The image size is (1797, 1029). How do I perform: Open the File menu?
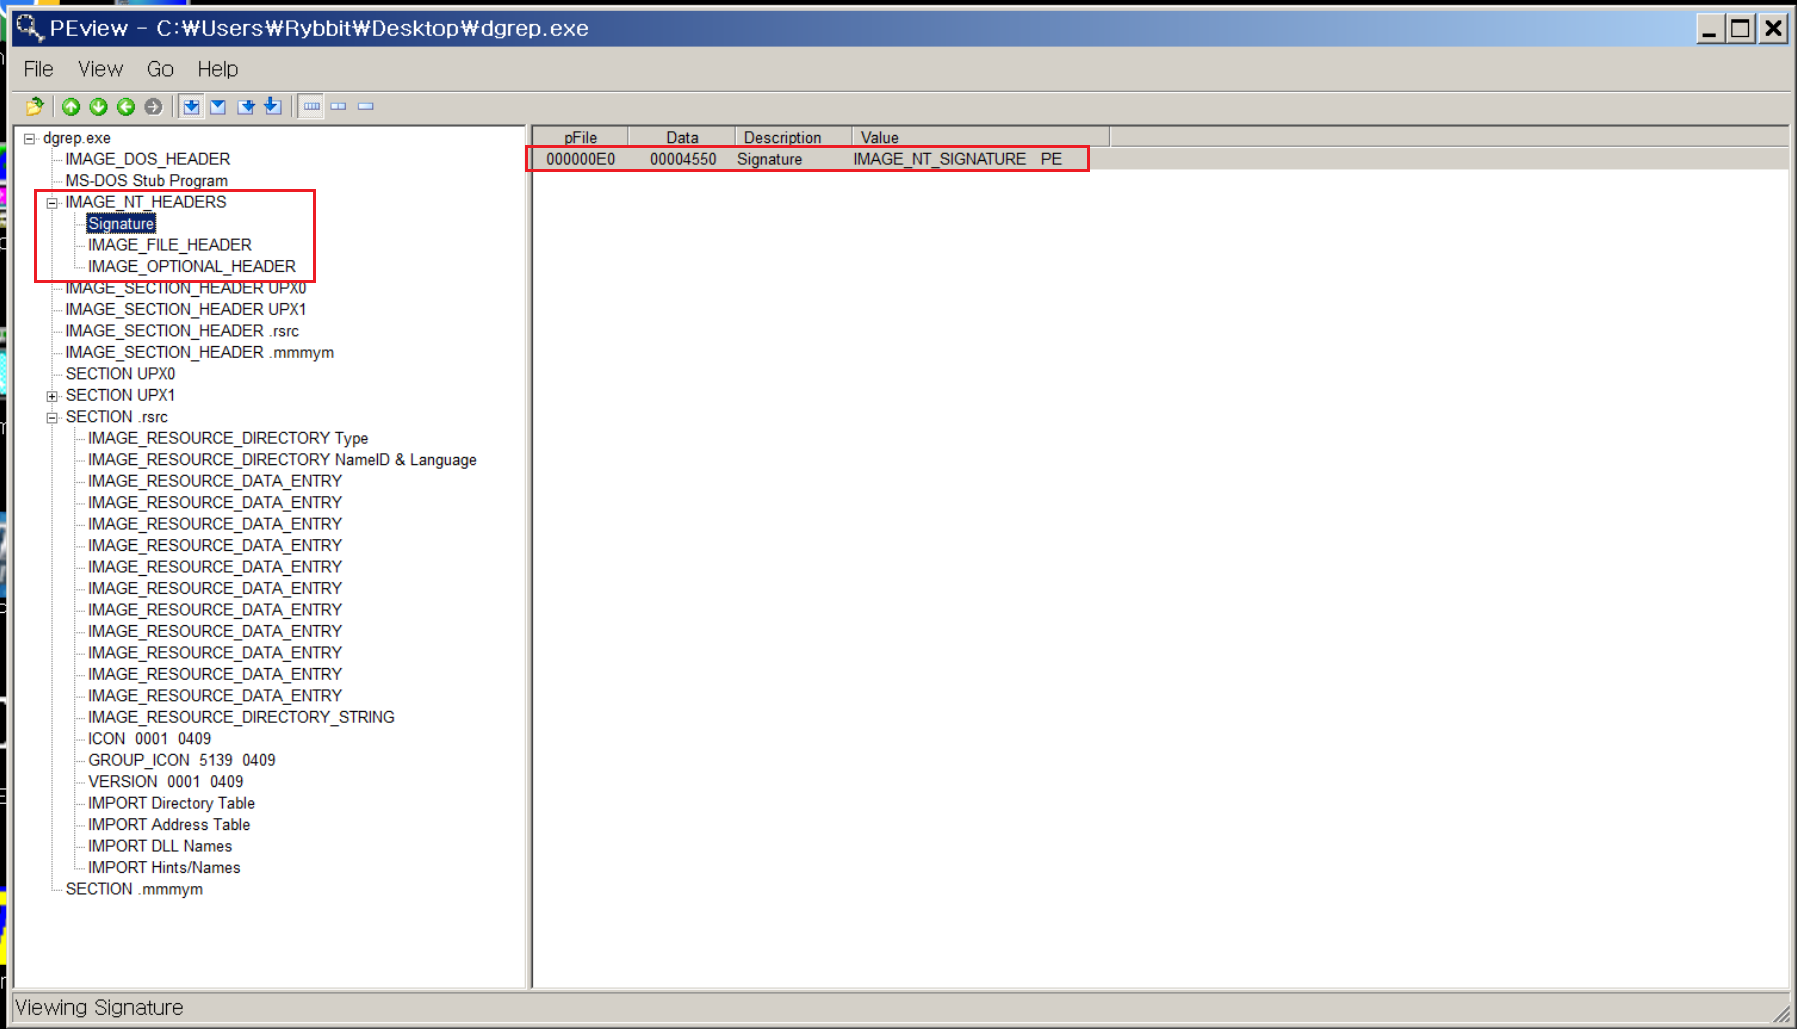click(x=38, y=69)
